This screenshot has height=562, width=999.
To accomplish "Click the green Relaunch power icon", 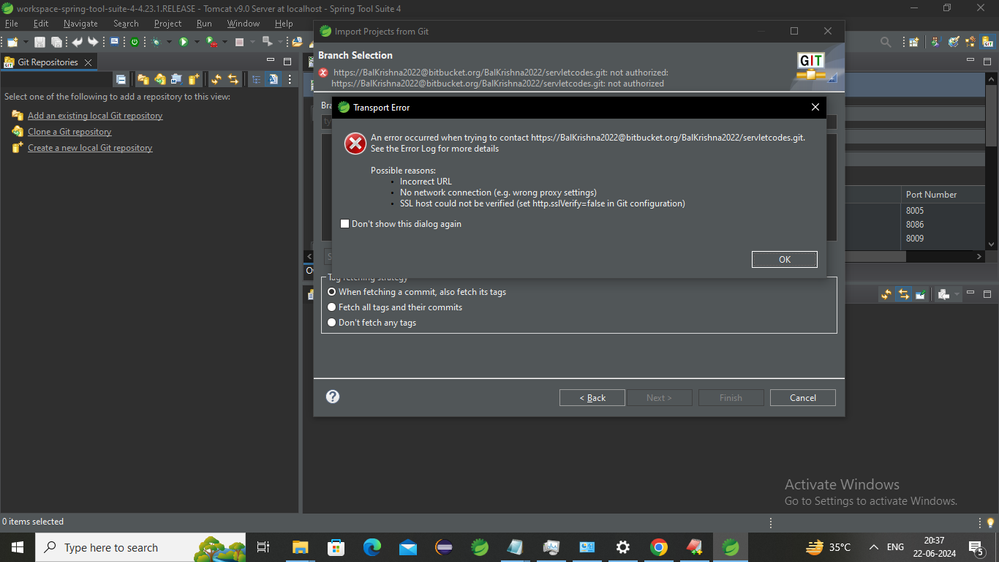I will pyautogui.click(x=134, y=42).
